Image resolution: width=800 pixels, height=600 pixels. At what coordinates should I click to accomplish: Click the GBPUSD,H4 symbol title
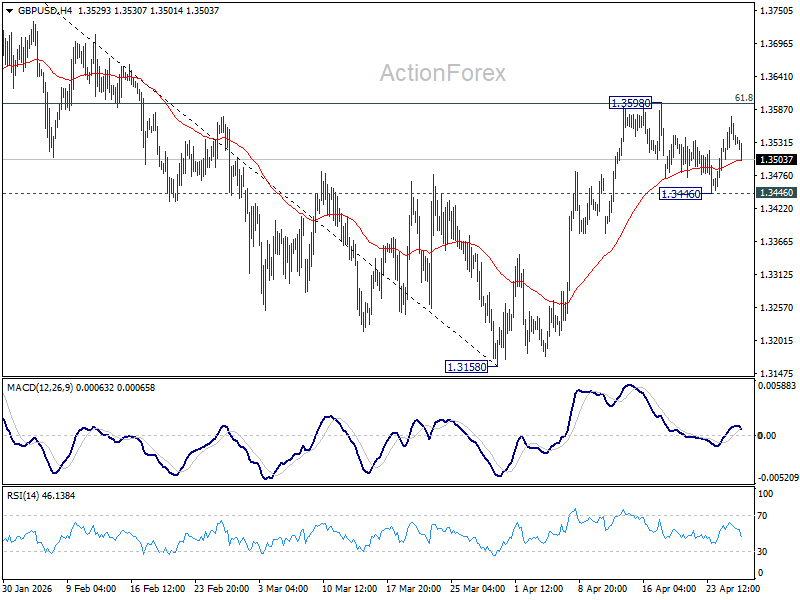click(45, 10)
